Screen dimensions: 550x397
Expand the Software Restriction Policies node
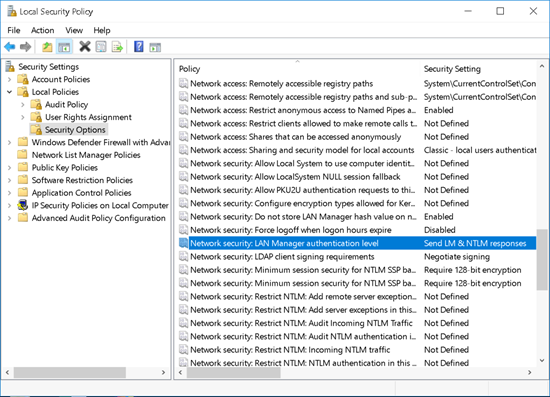click(x=9, y=181)
